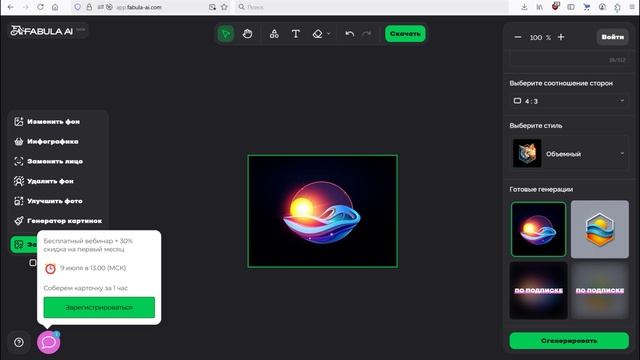This screenshot has width=640, height=360.
Task: Reload the browser page
Action: 40,7
